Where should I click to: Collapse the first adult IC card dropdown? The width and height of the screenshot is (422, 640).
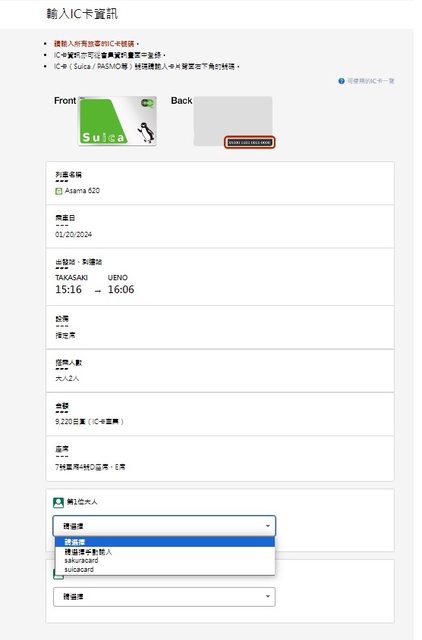pos(164,526)
